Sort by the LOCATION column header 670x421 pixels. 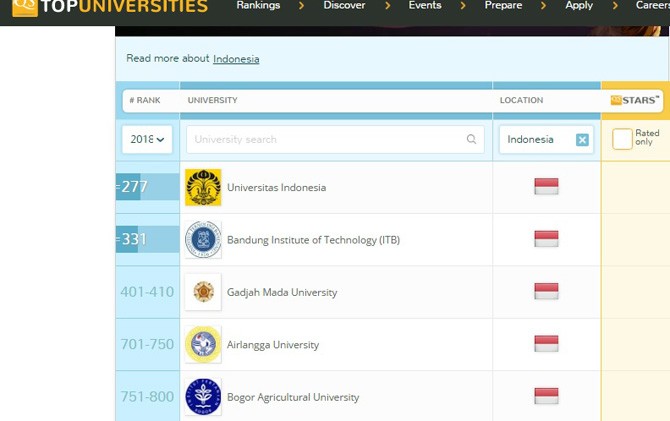521,100
